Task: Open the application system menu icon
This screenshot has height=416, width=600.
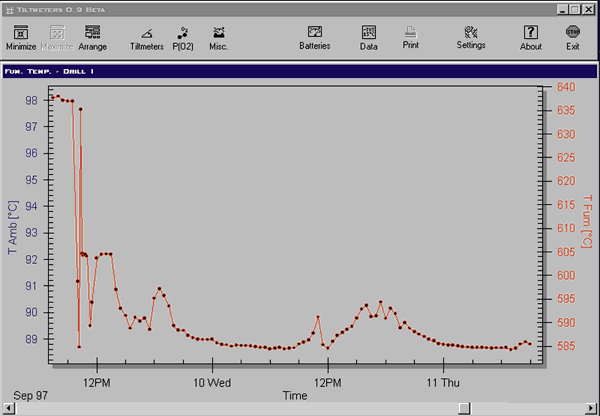Action: (10, 7)
